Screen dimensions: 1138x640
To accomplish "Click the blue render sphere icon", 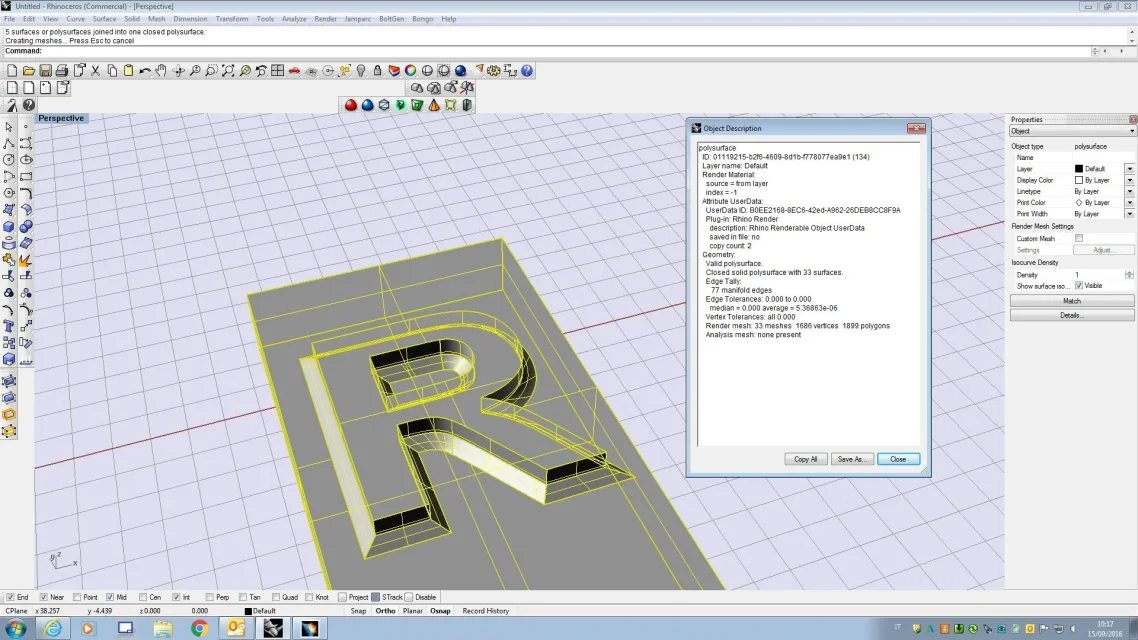I will click(460, 70).
